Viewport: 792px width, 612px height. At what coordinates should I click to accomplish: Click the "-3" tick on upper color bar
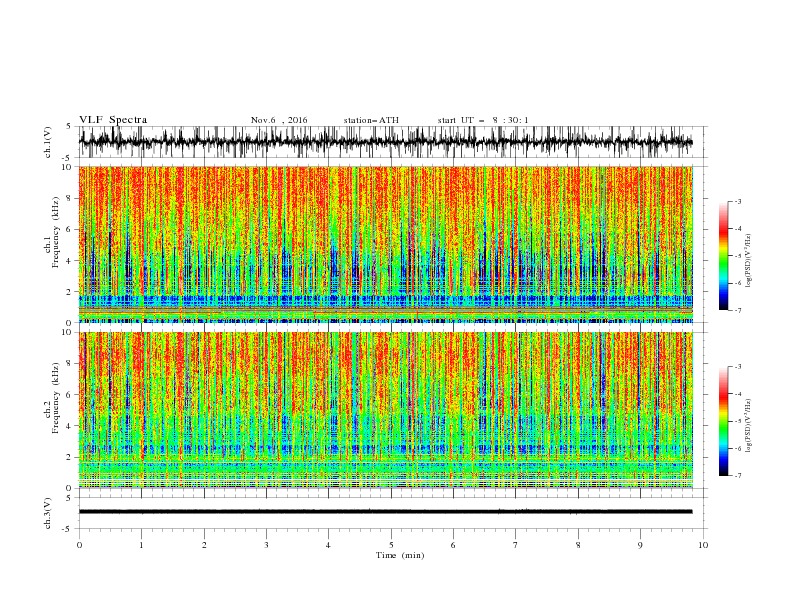click(738, 201)
